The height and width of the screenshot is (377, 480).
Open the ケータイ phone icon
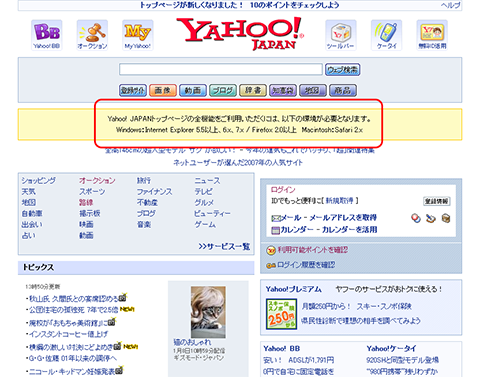click(x=386, y=35)
